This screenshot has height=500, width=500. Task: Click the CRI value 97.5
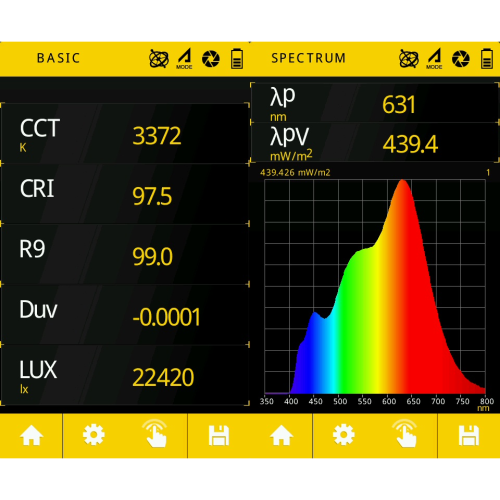pos(152,196)
